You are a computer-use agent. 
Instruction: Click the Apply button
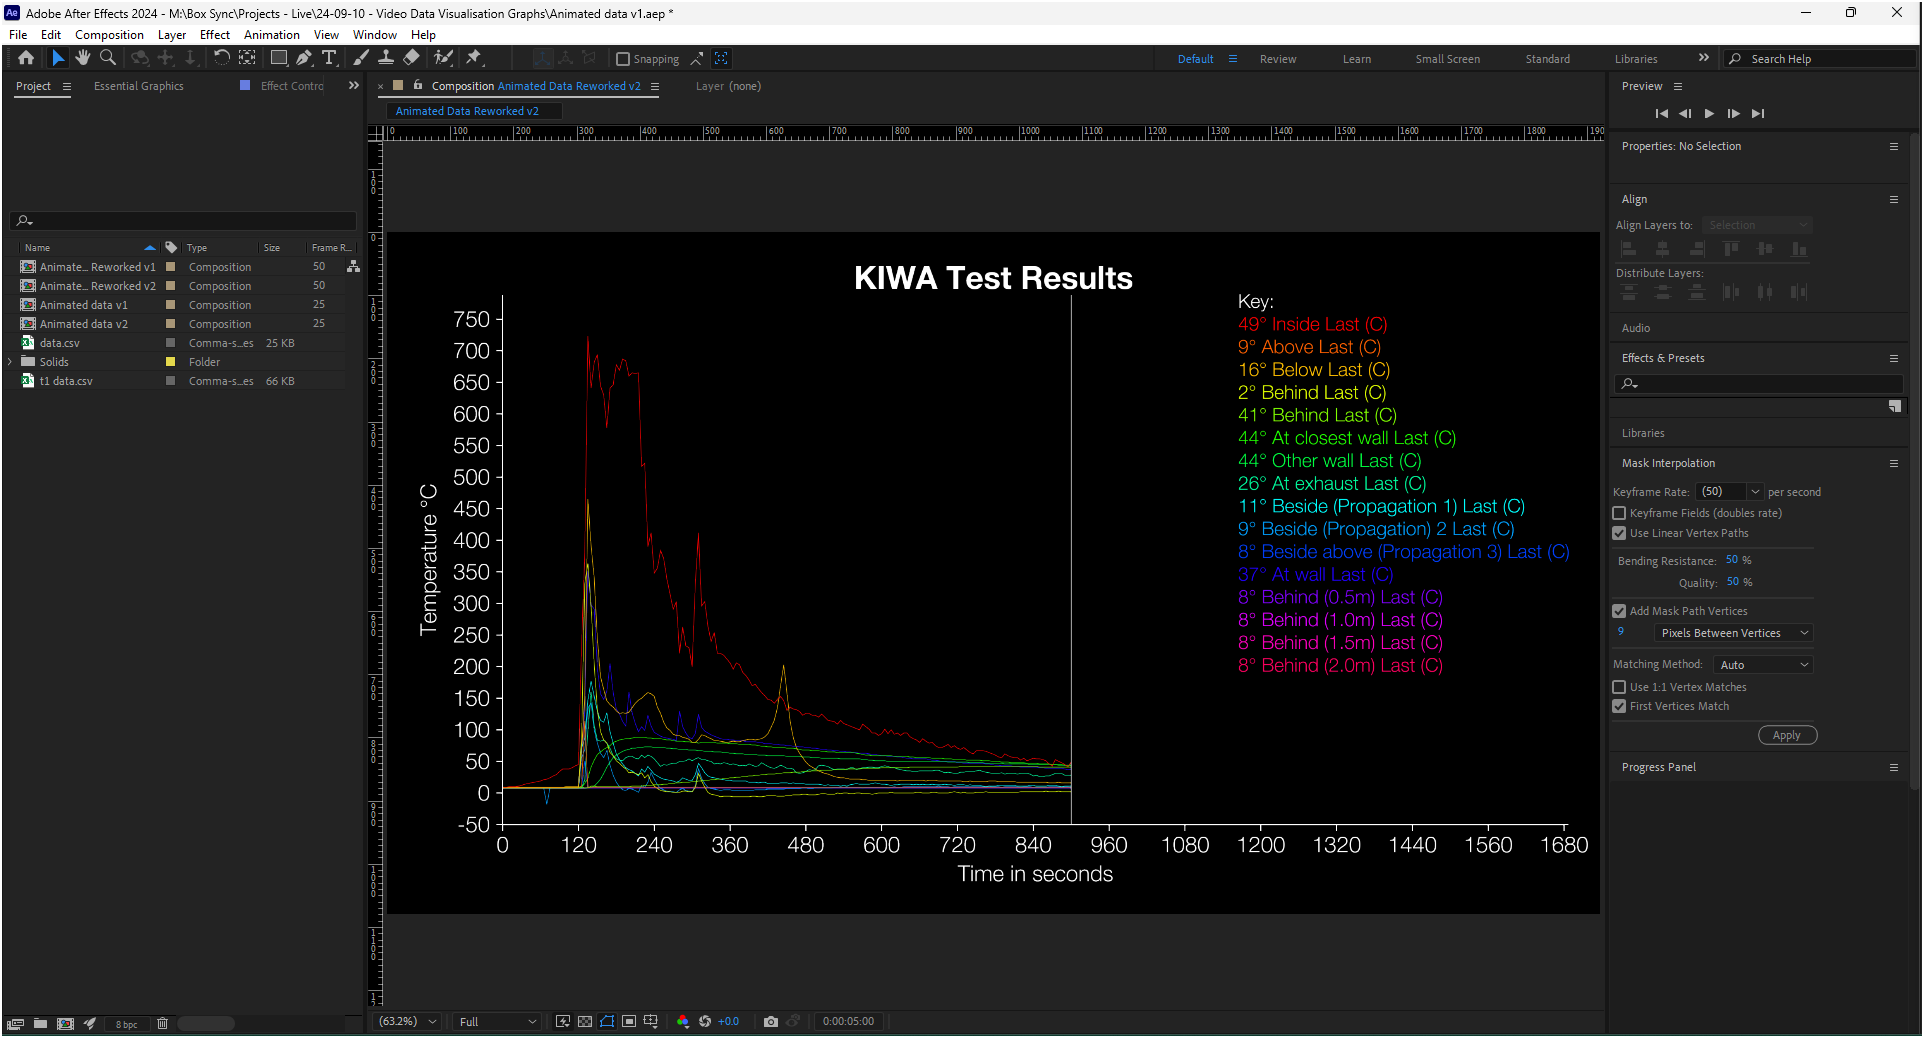[x=1786, y=735]
